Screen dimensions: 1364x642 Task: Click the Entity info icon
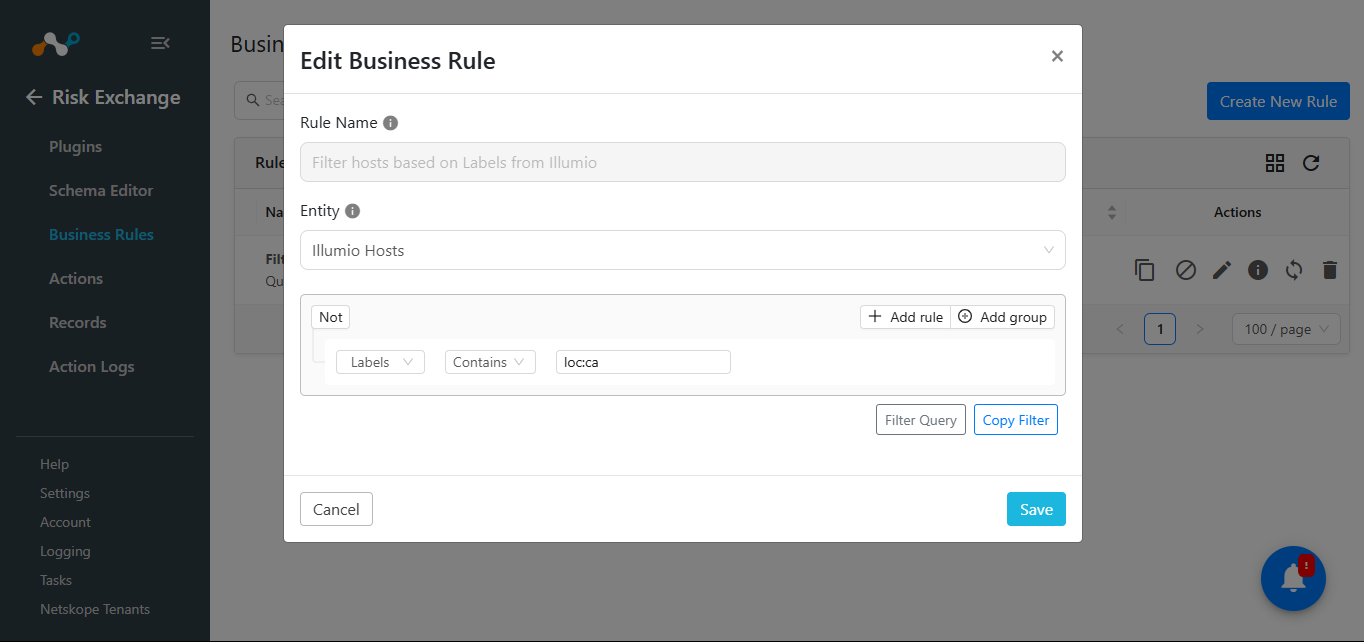(x=352, y=211)
